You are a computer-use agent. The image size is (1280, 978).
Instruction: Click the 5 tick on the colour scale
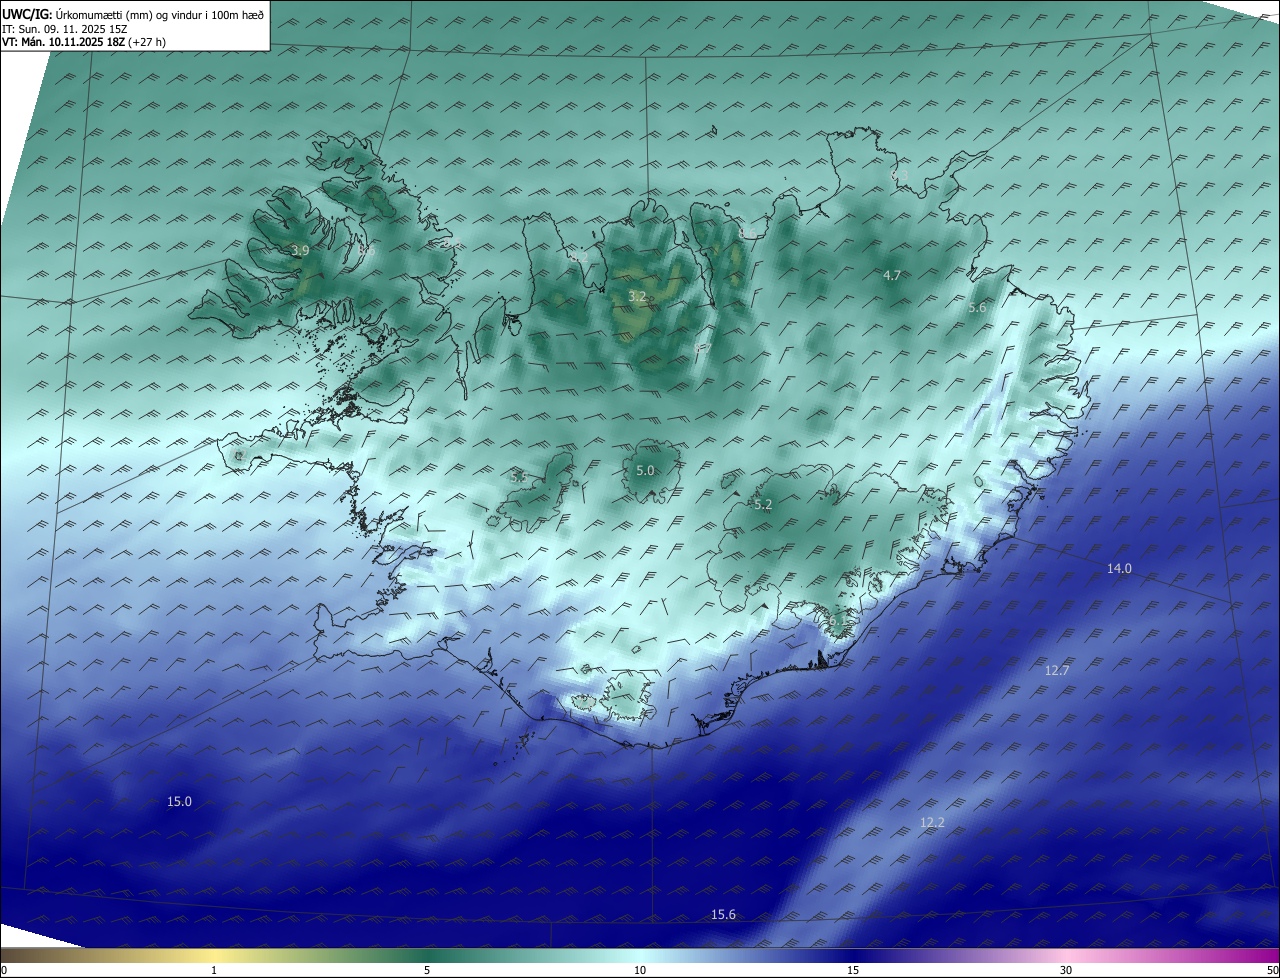(427, 970)
